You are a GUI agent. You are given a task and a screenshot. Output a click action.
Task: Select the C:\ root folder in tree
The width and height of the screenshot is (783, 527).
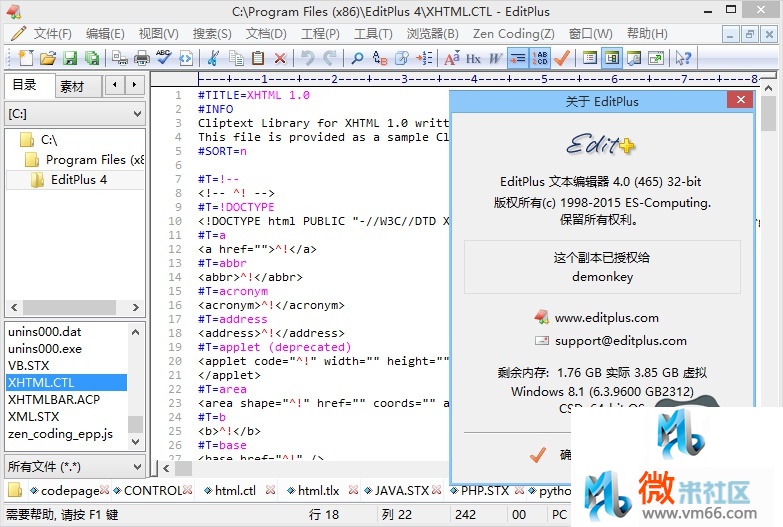[x=49, y=140]
